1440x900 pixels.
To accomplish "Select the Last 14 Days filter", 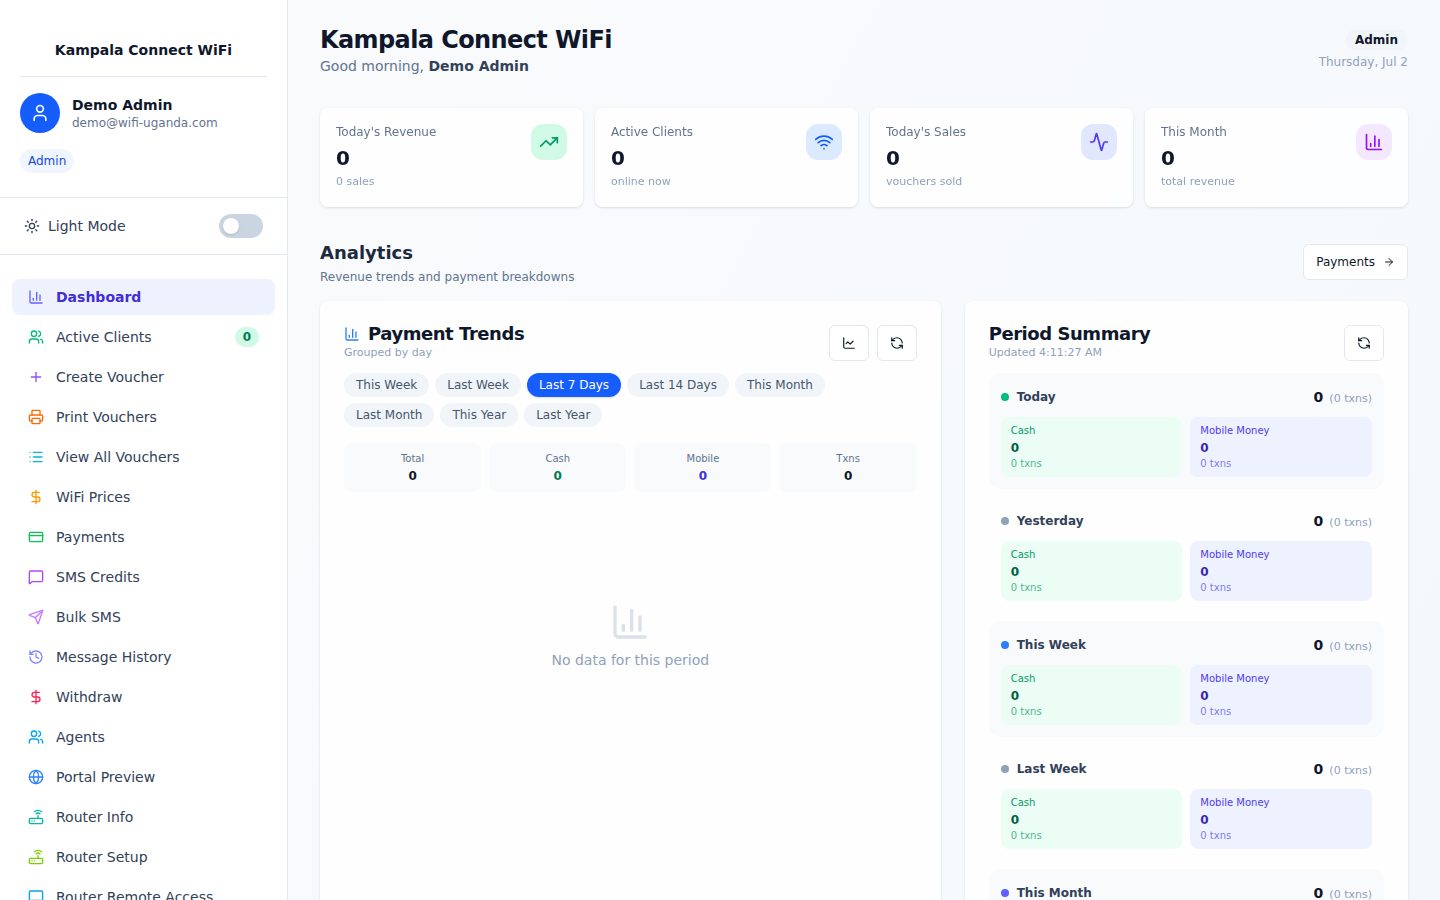I will pyautogui.click(x=678, y=385).
